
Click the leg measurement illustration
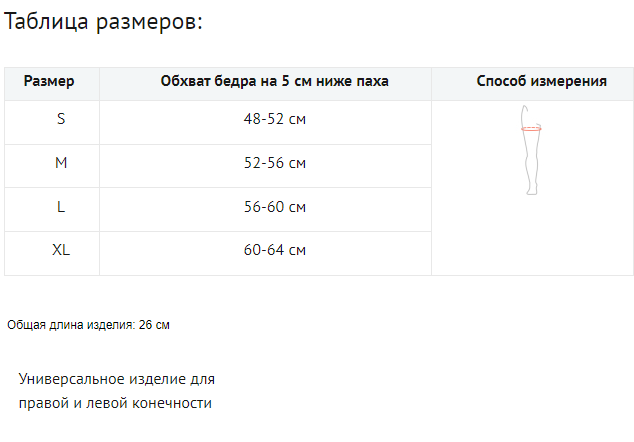tap(531, 150)
